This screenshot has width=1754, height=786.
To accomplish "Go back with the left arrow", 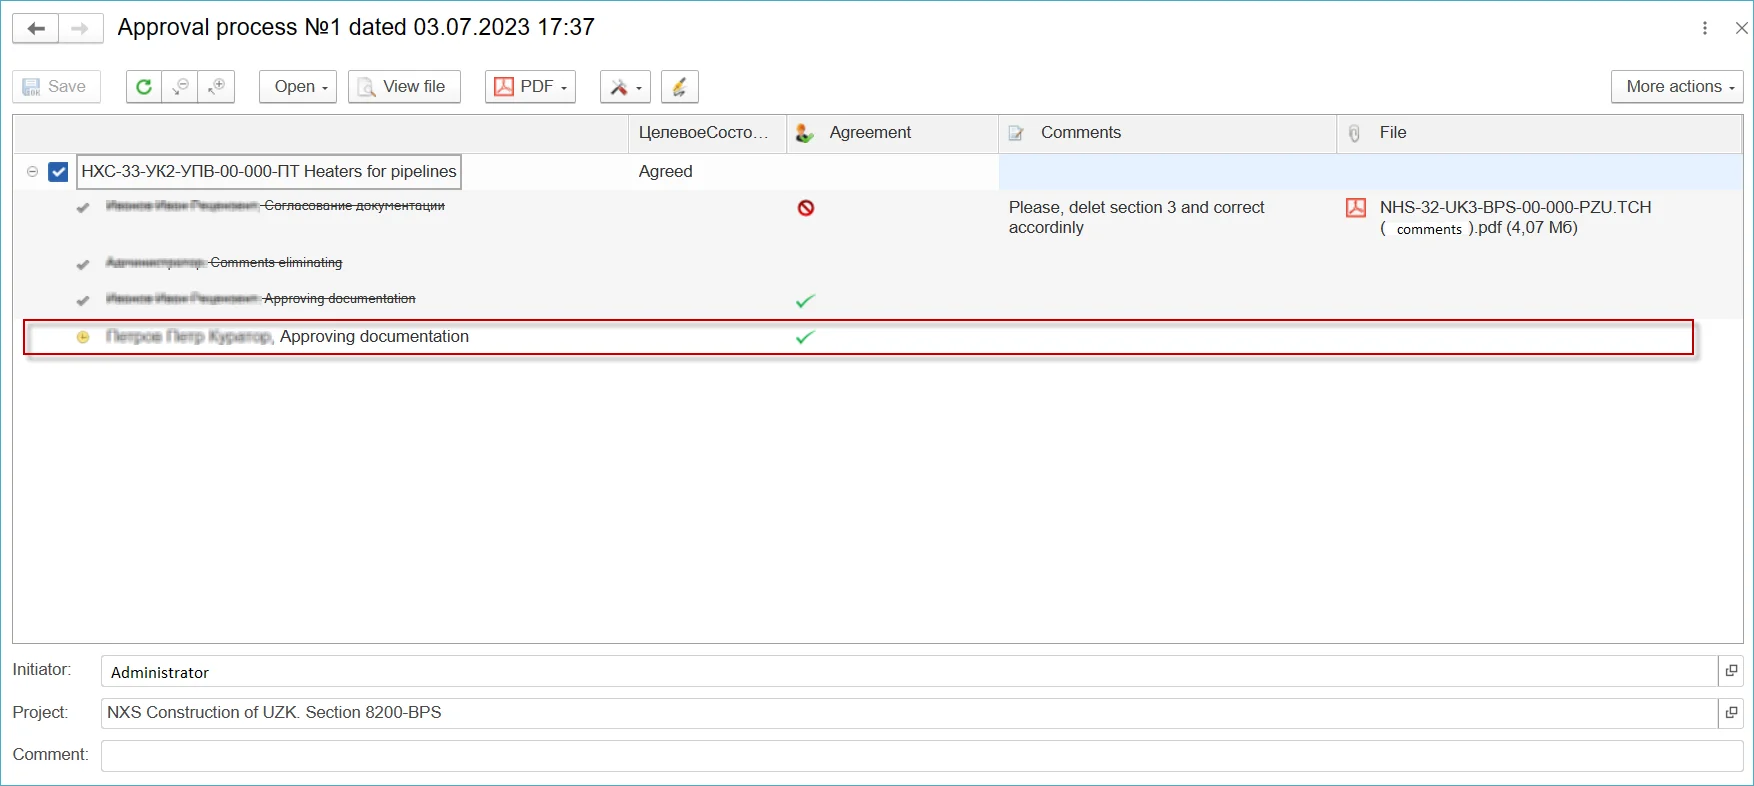I will click(36, 28).
